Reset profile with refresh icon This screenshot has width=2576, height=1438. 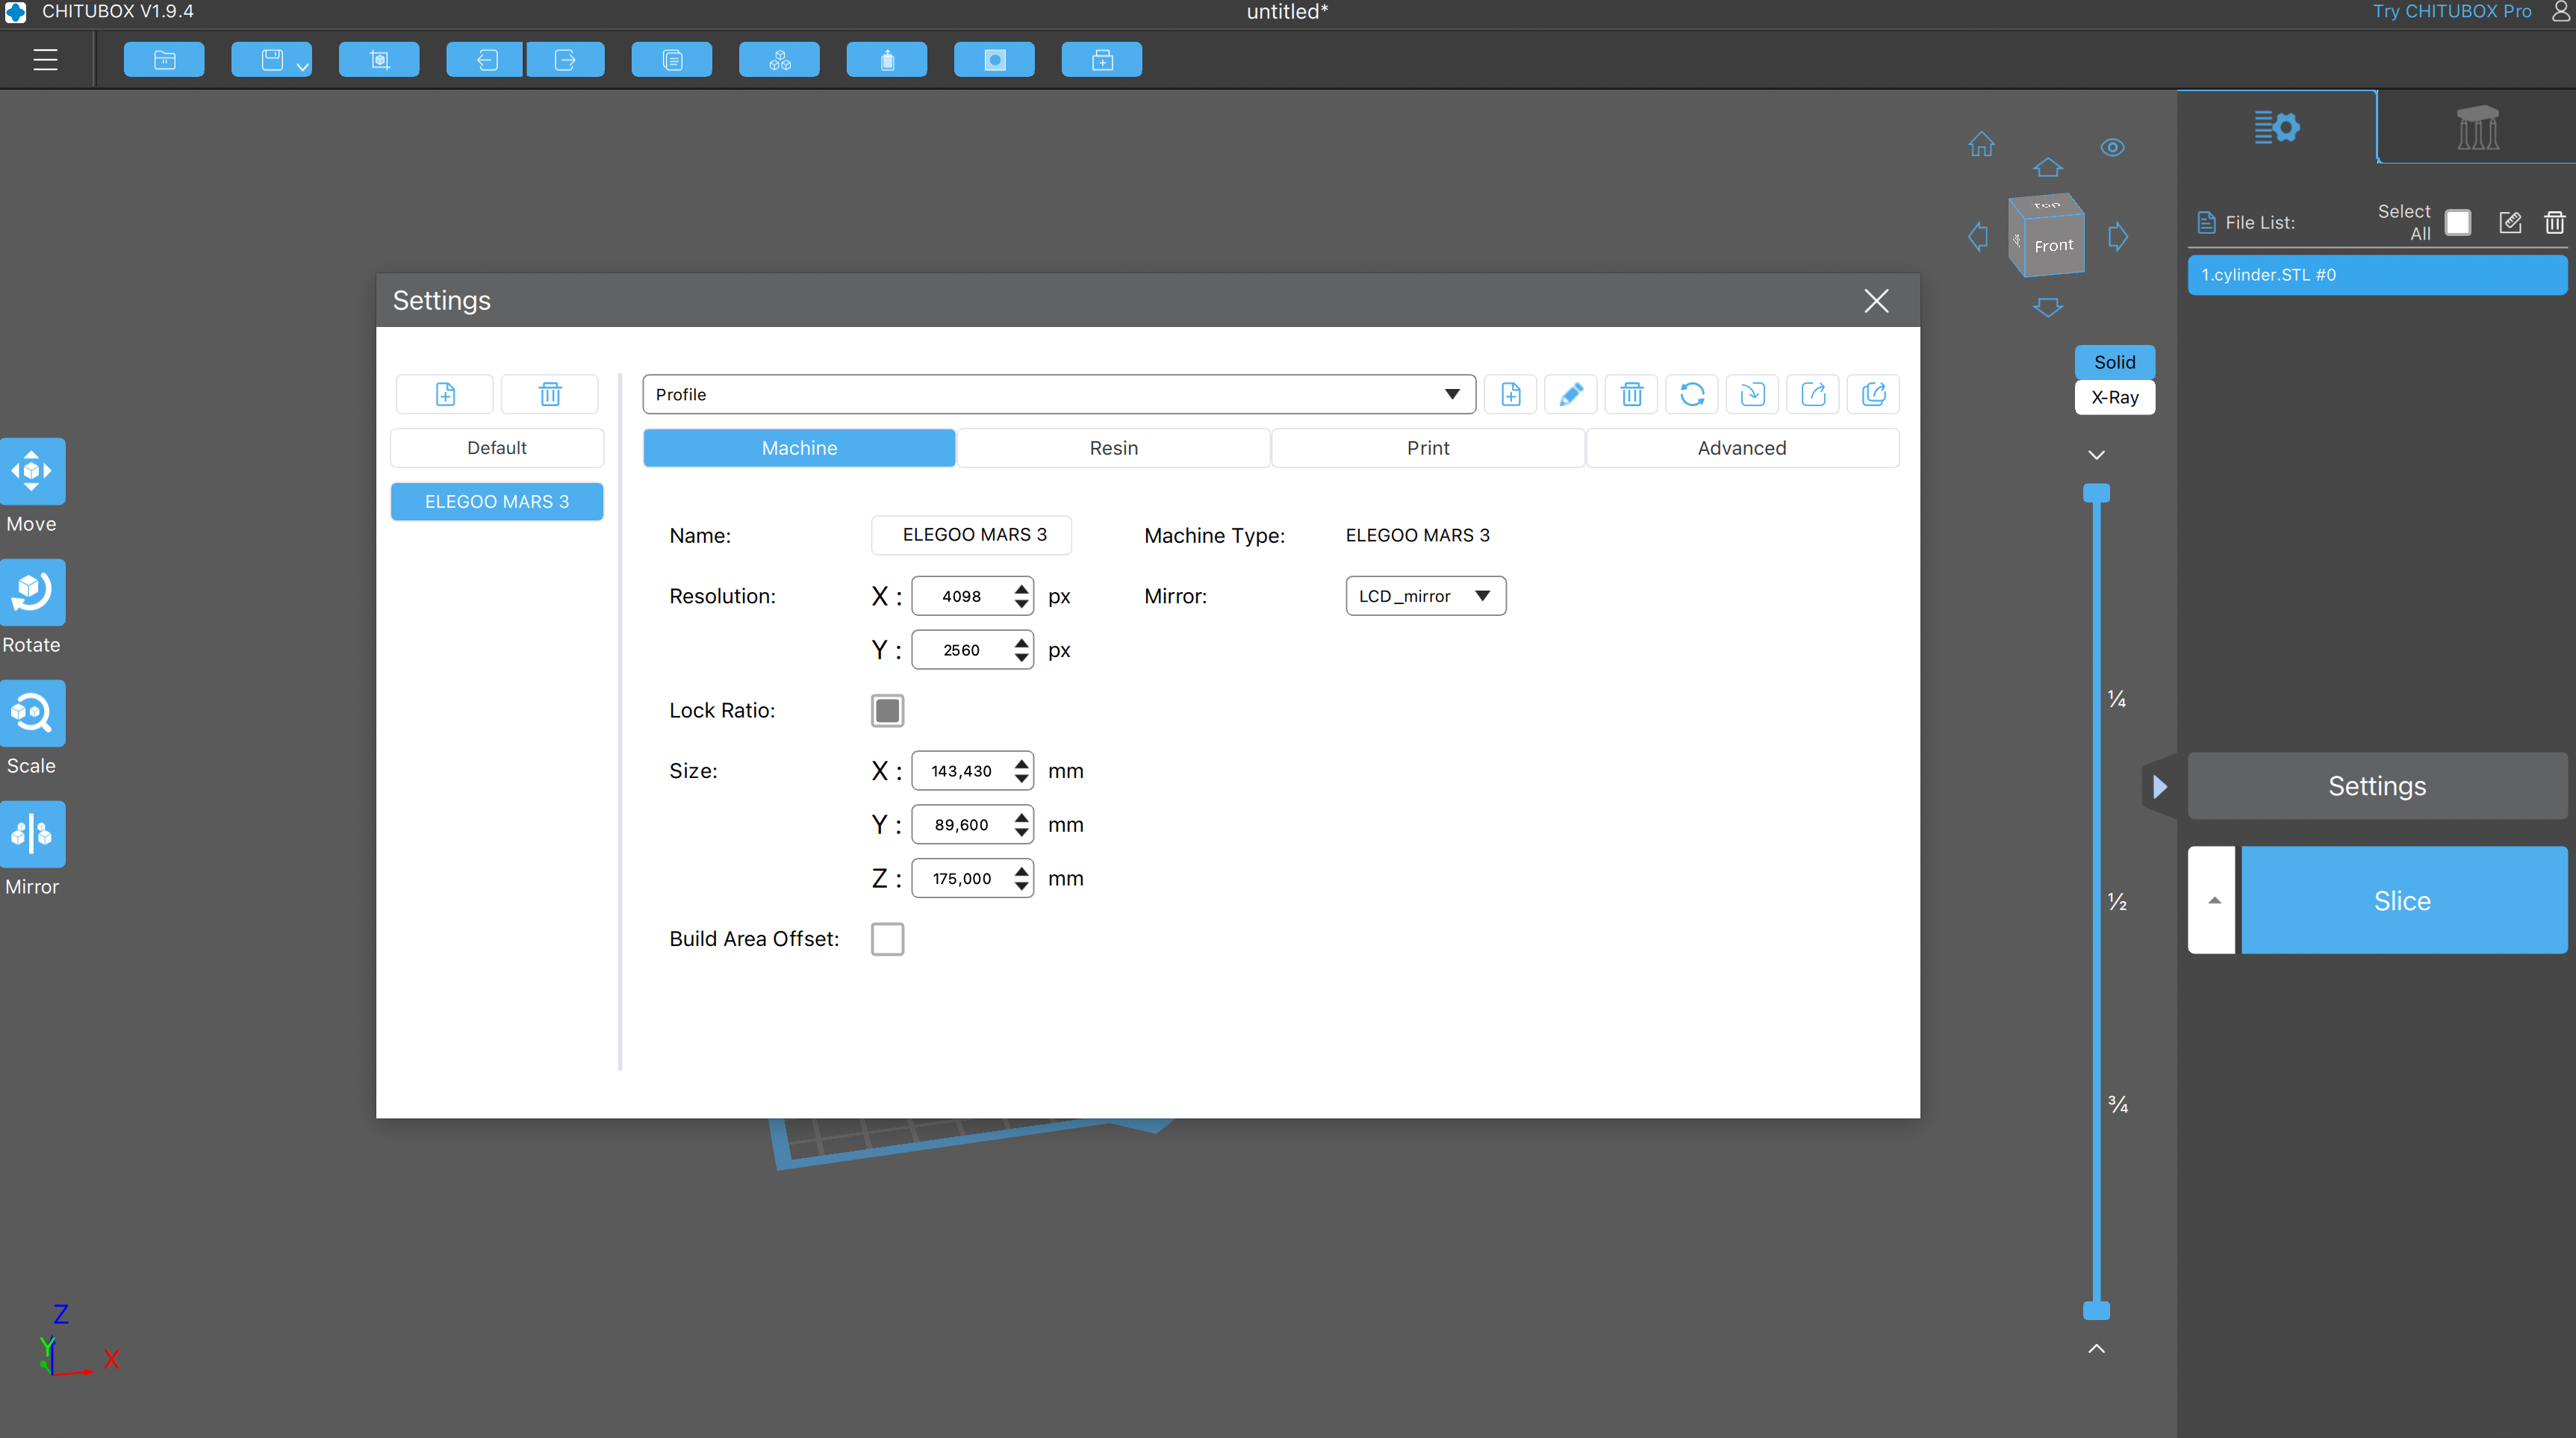click(x=1692, y=394)
